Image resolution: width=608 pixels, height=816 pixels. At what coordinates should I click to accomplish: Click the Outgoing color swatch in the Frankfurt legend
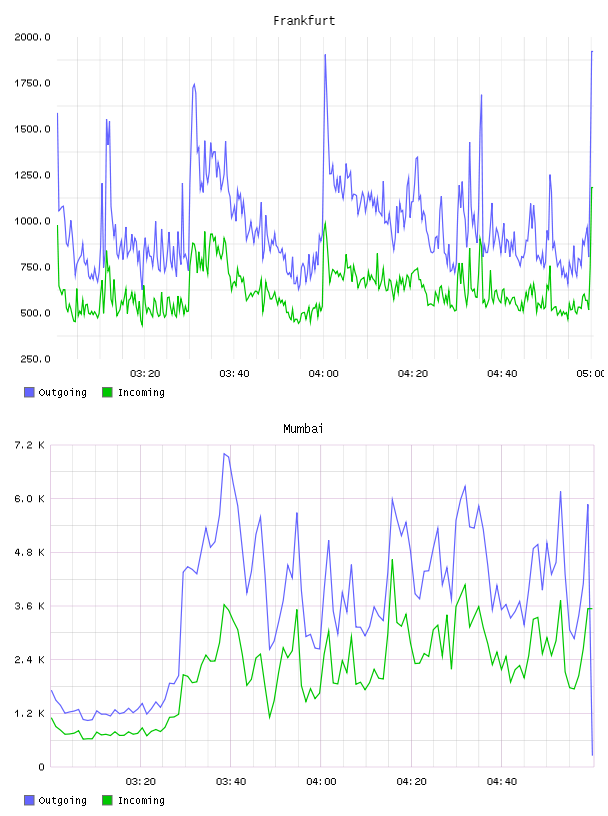click(x=29, y=392)
